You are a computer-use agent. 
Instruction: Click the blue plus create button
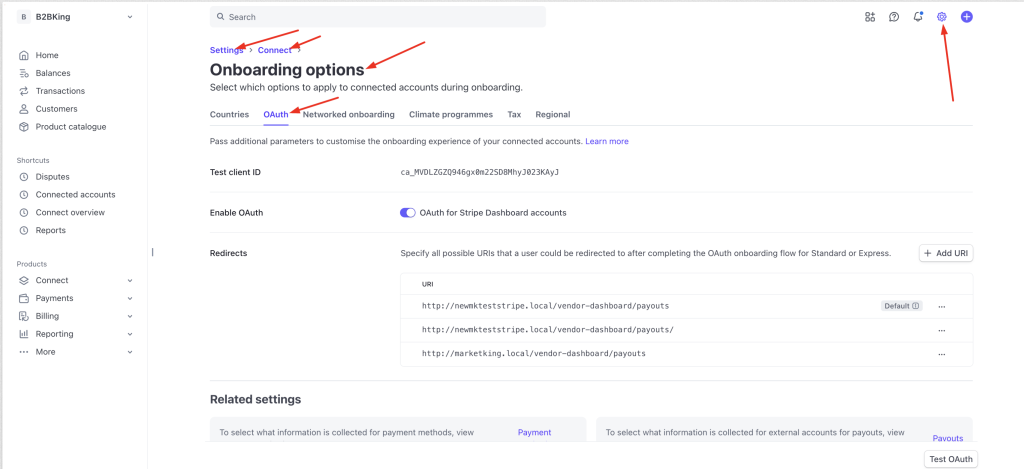click(x=966, y=17)
